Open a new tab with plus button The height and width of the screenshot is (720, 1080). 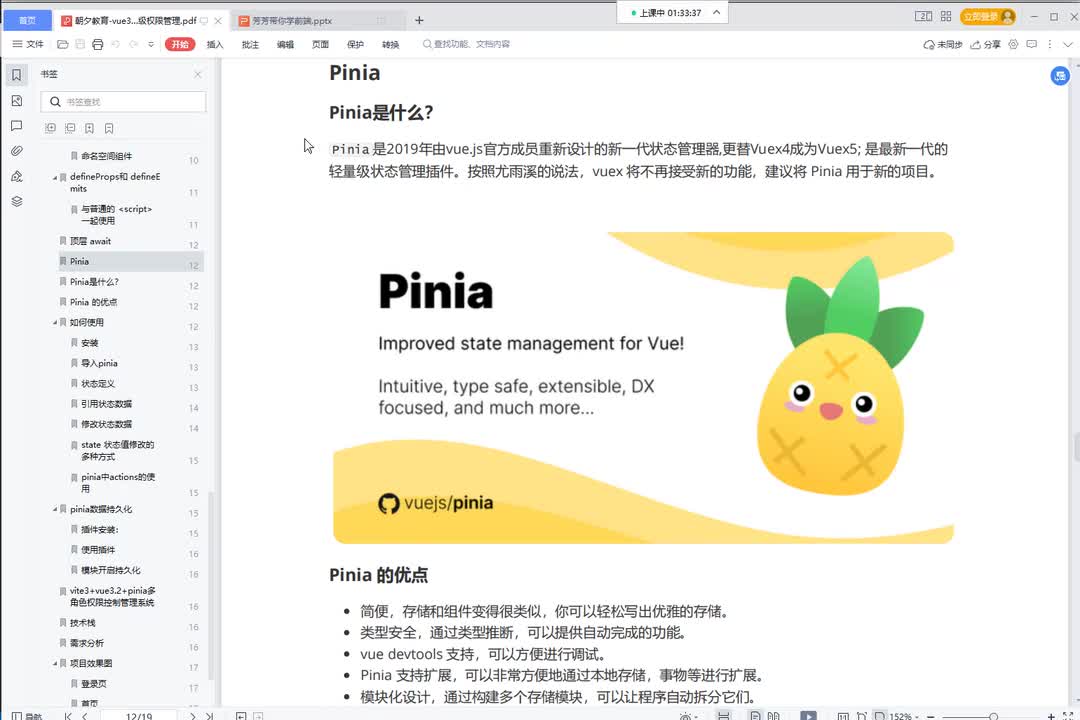point(419,21)
